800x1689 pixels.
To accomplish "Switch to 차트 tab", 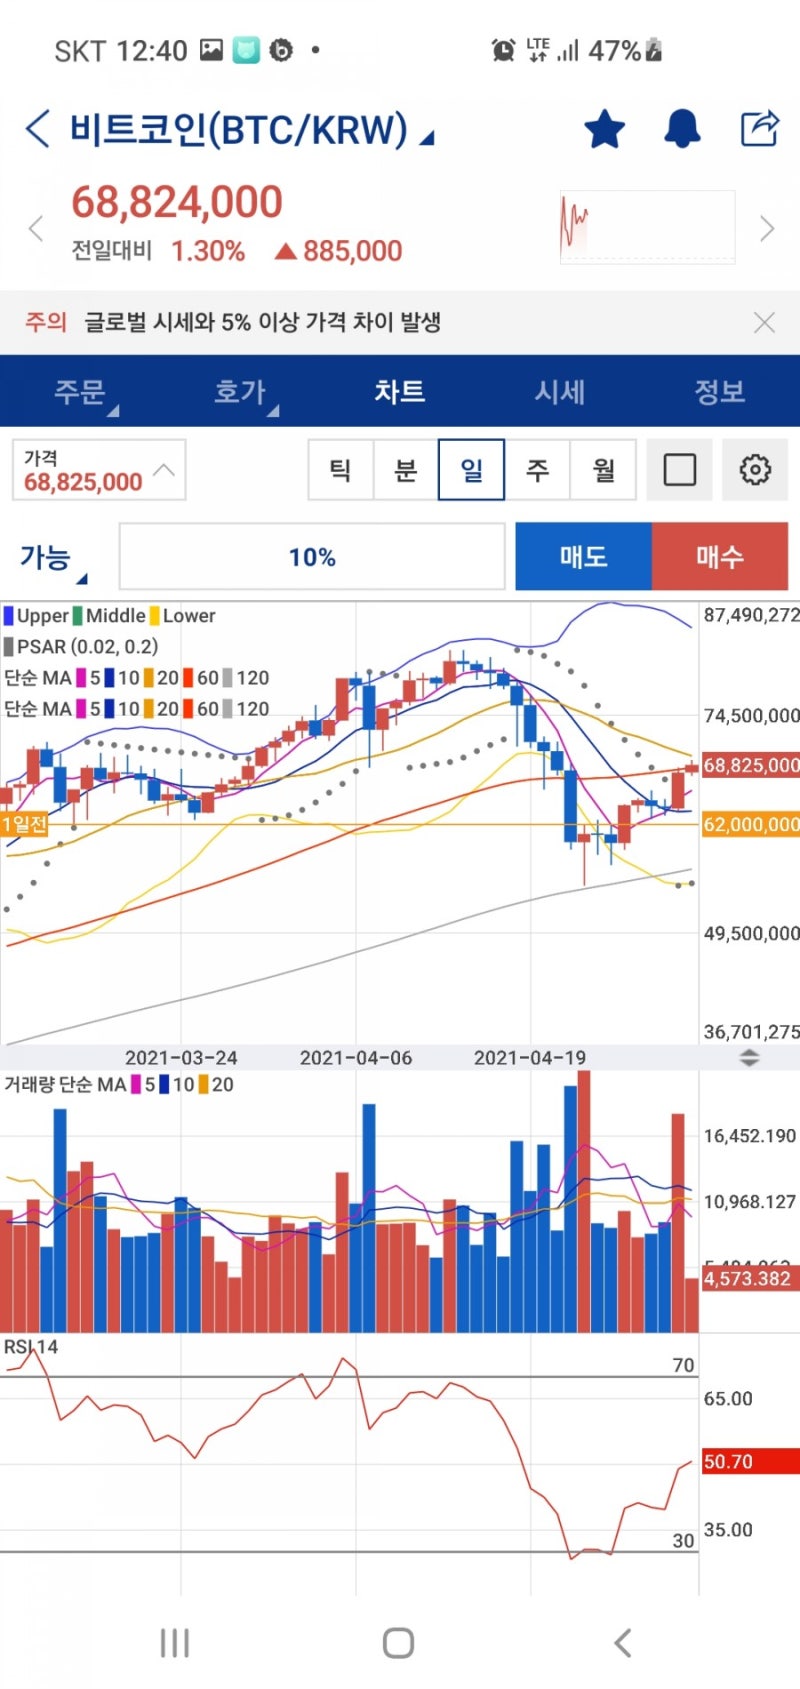I will (400, 391).
